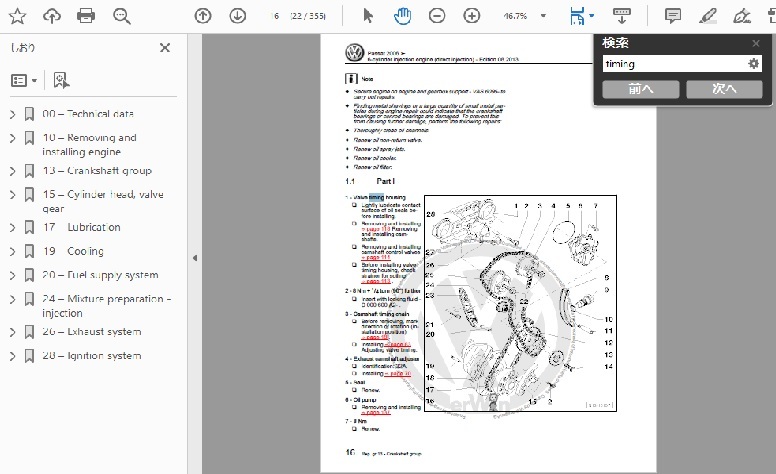Click the upload to cloud icon

click(x=52, y=16)
